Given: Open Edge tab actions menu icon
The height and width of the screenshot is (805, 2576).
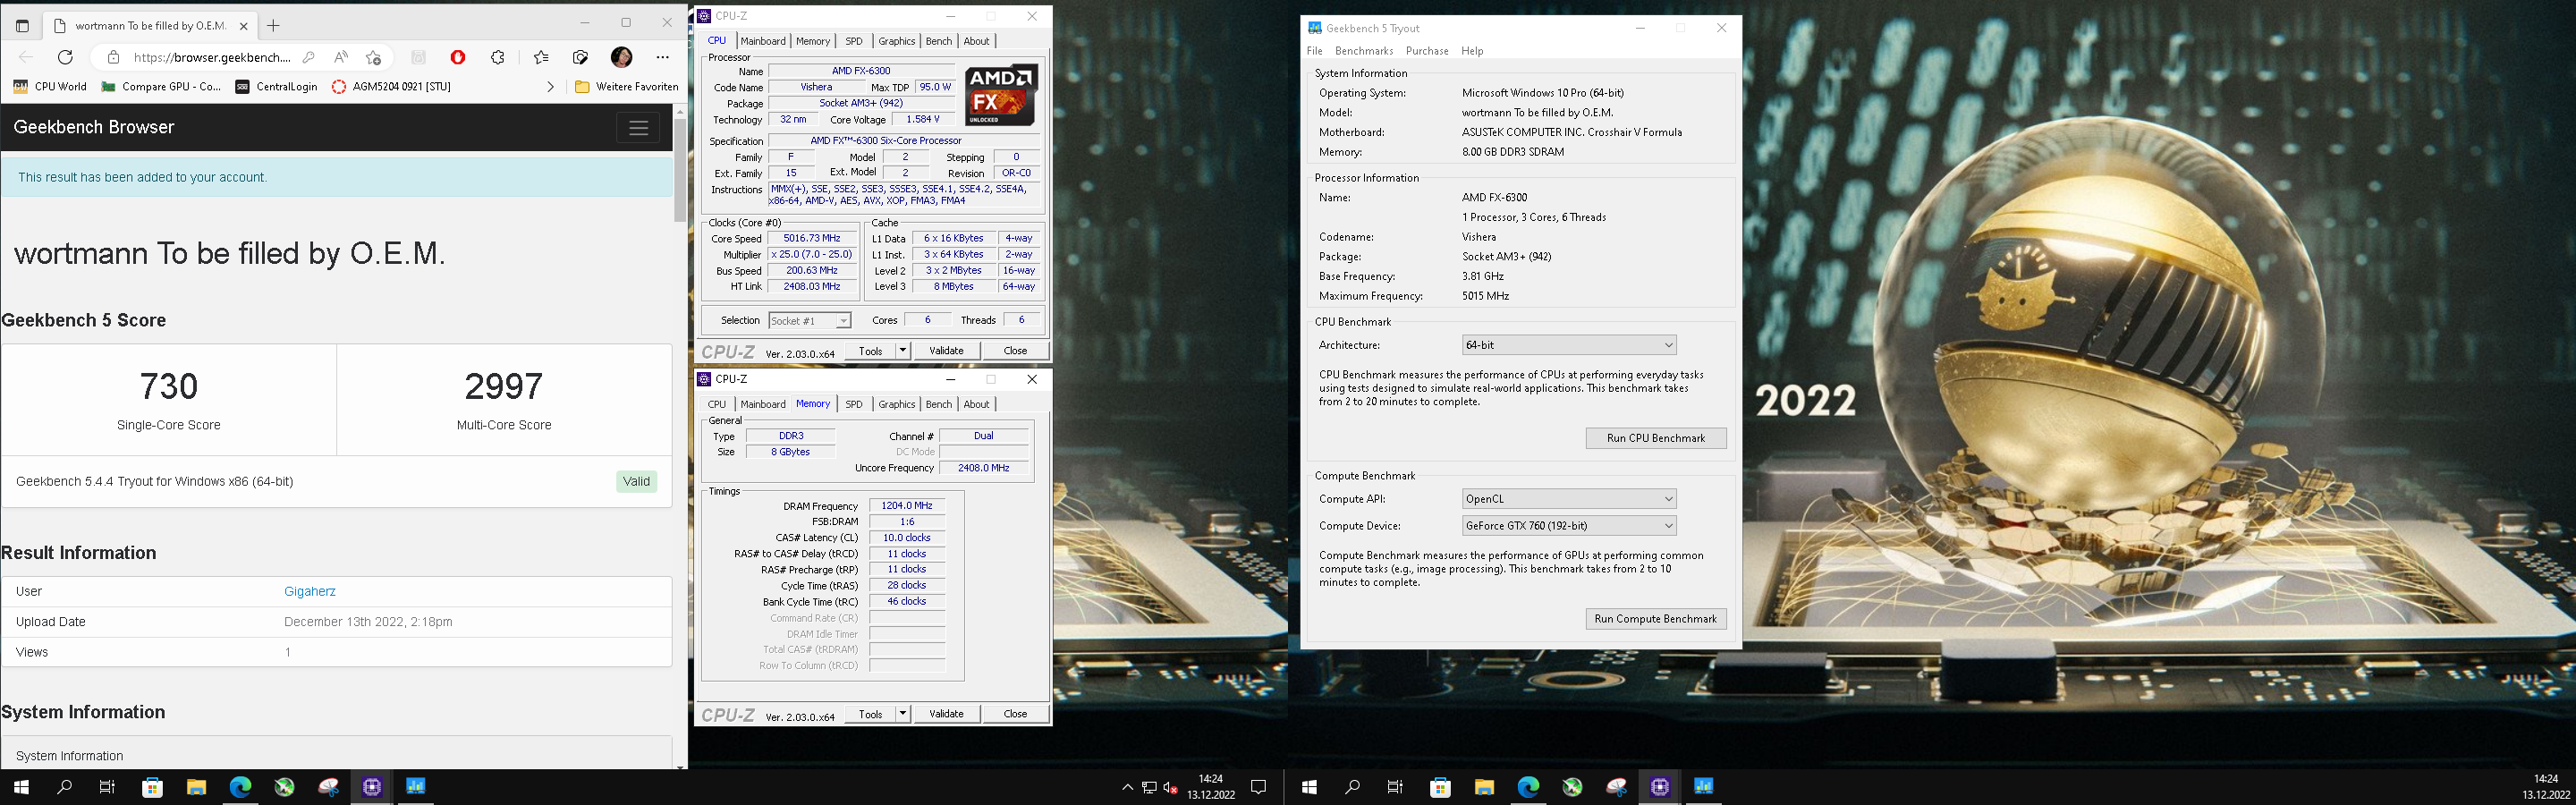Looking at the screenshot, I should click(22, 25).
